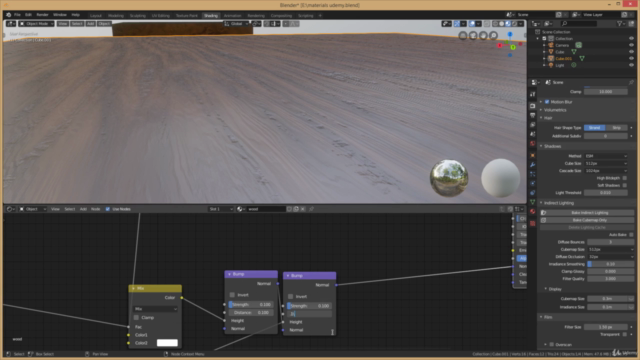
Task: Open the Object Data (green triangle) tab
Action: [x=532, y=202]
